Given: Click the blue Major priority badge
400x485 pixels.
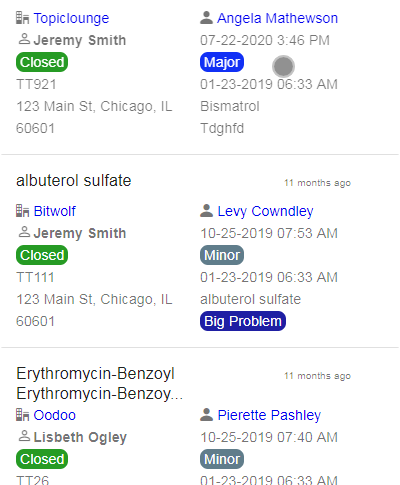Looking at the screenshot, I should click(x=222, y=62).
